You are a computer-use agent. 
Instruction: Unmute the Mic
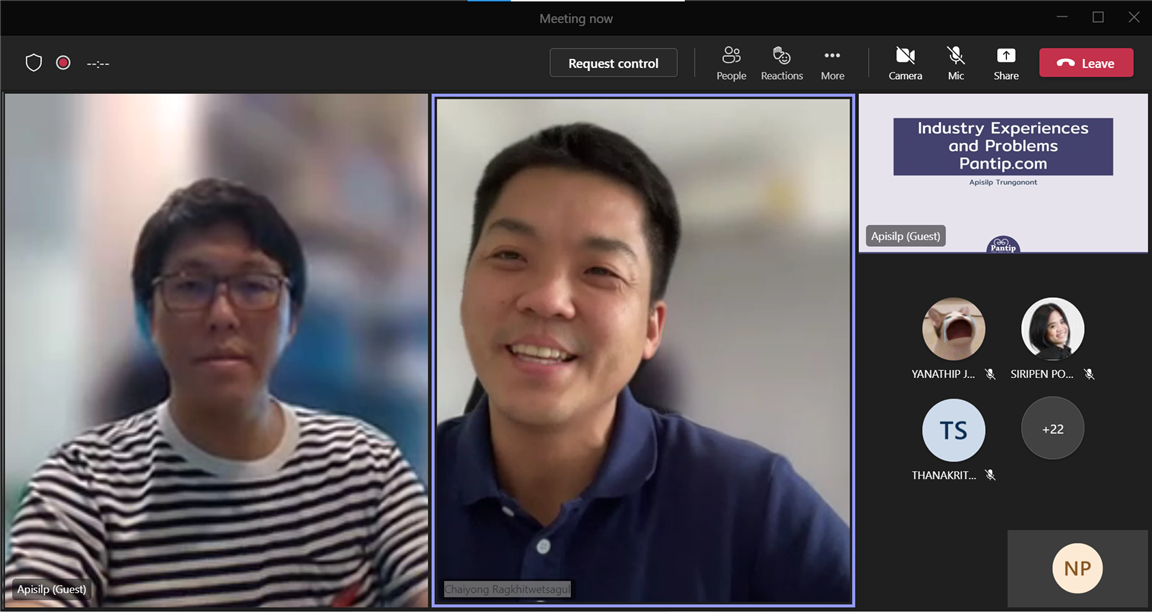click(956, 63)
